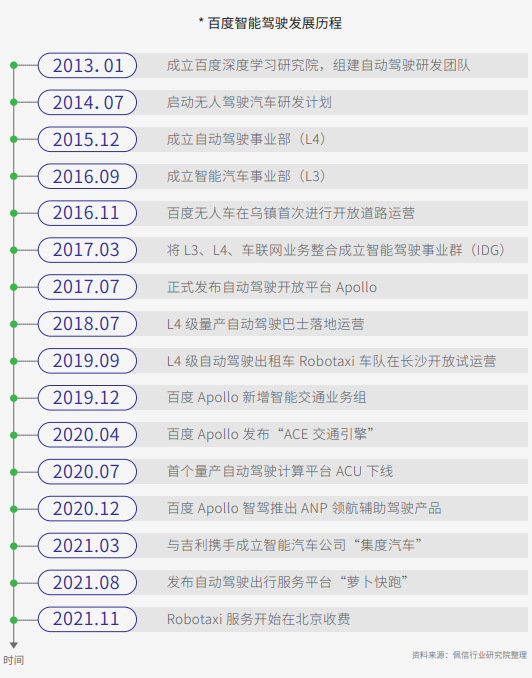
Task: Select the 2014.07 date badge
Action: [x=87, y=102]
